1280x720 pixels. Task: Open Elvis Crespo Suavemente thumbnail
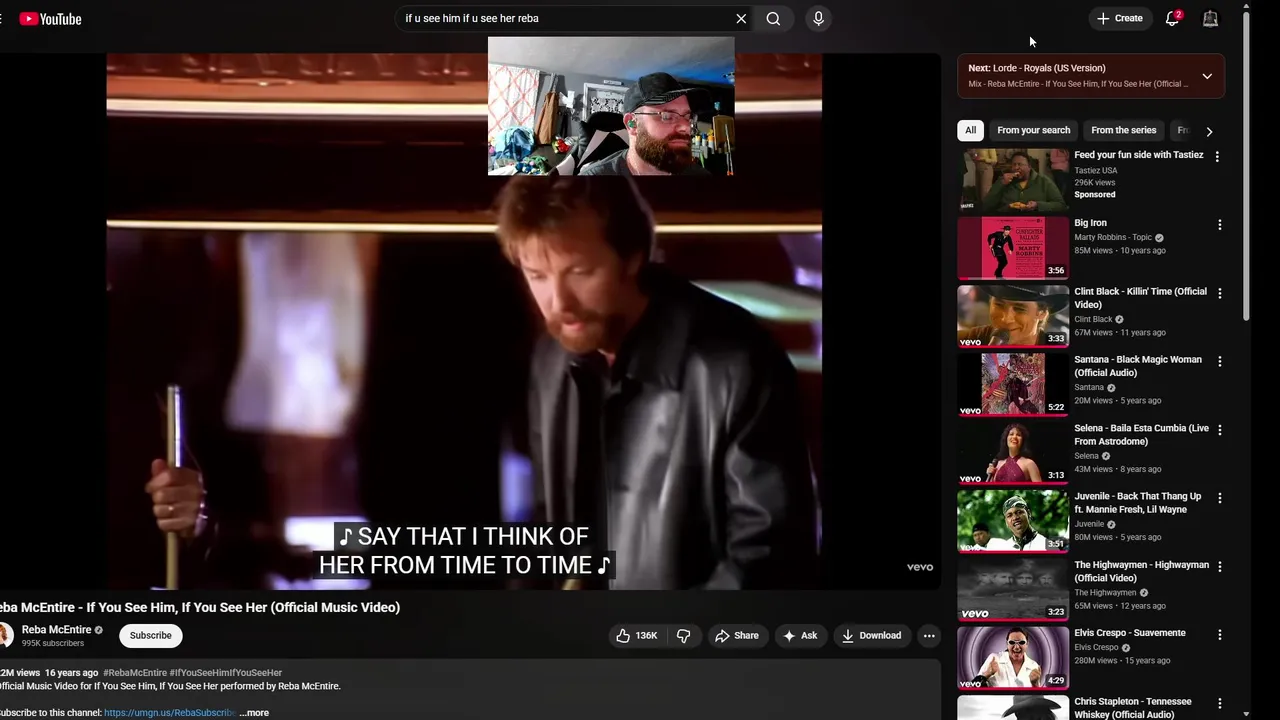[1013, 657]
